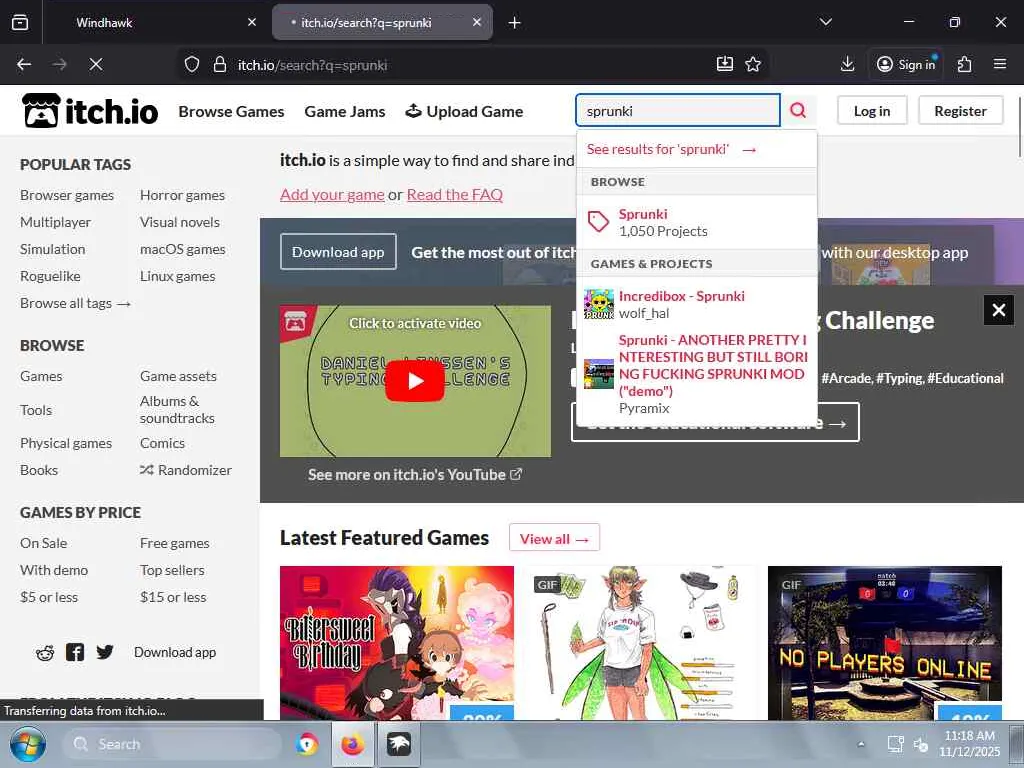Image resolution: width=1024 pixels, height=768 pixels.
Task: Bookmark this page with the star
Action: [x=753, y=64]
